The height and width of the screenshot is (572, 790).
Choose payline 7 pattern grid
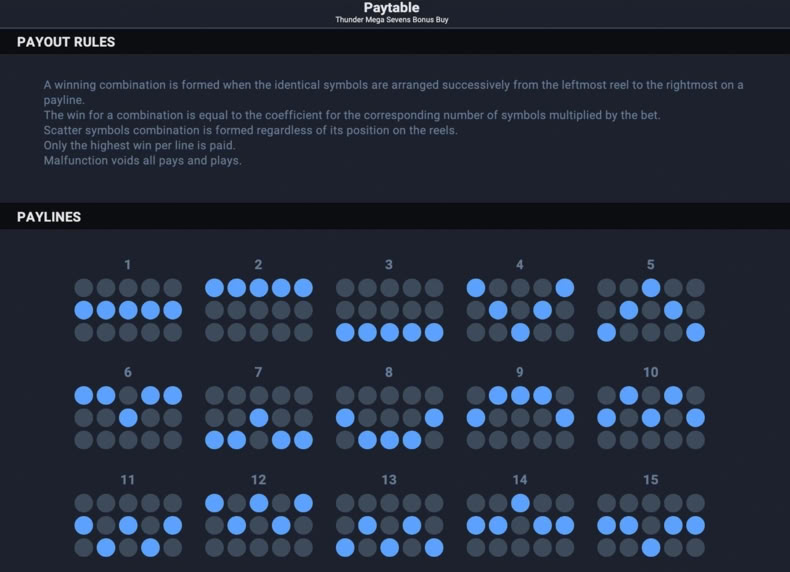[258, 417]
